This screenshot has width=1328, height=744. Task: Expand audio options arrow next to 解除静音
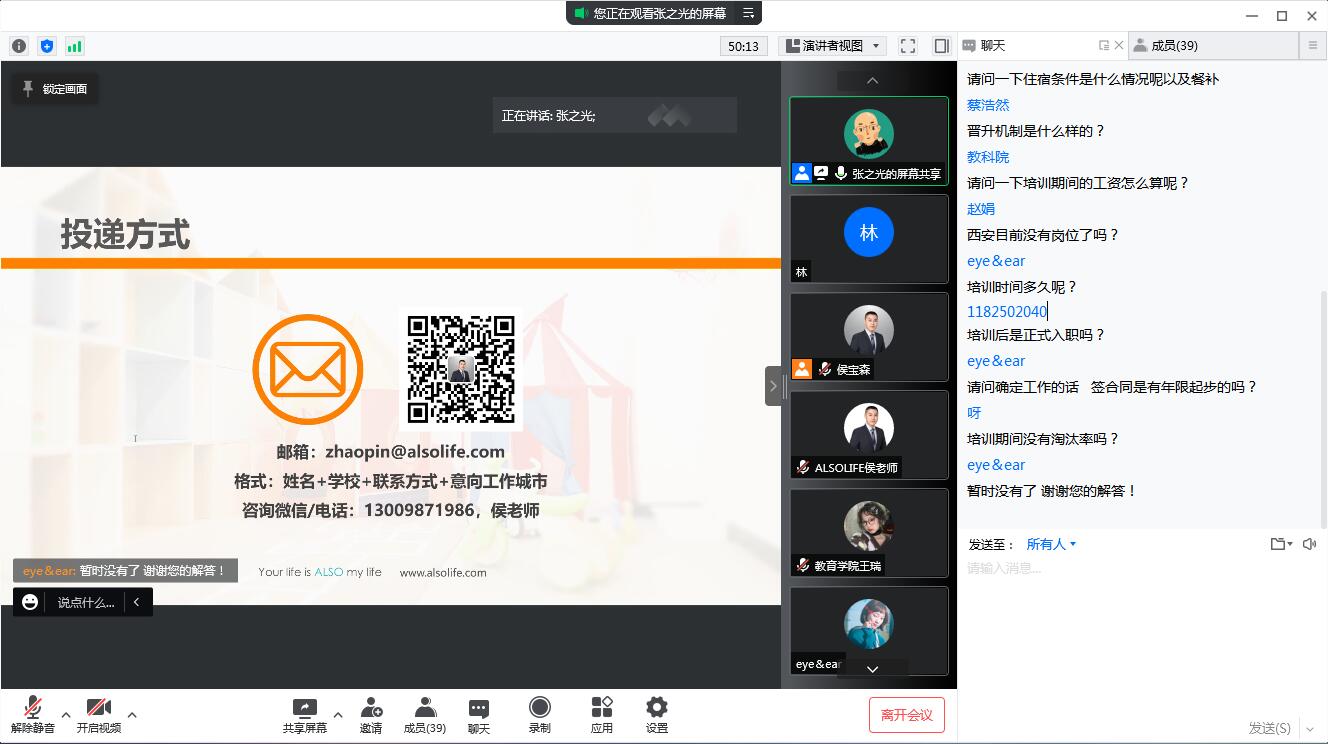(66, 715)
